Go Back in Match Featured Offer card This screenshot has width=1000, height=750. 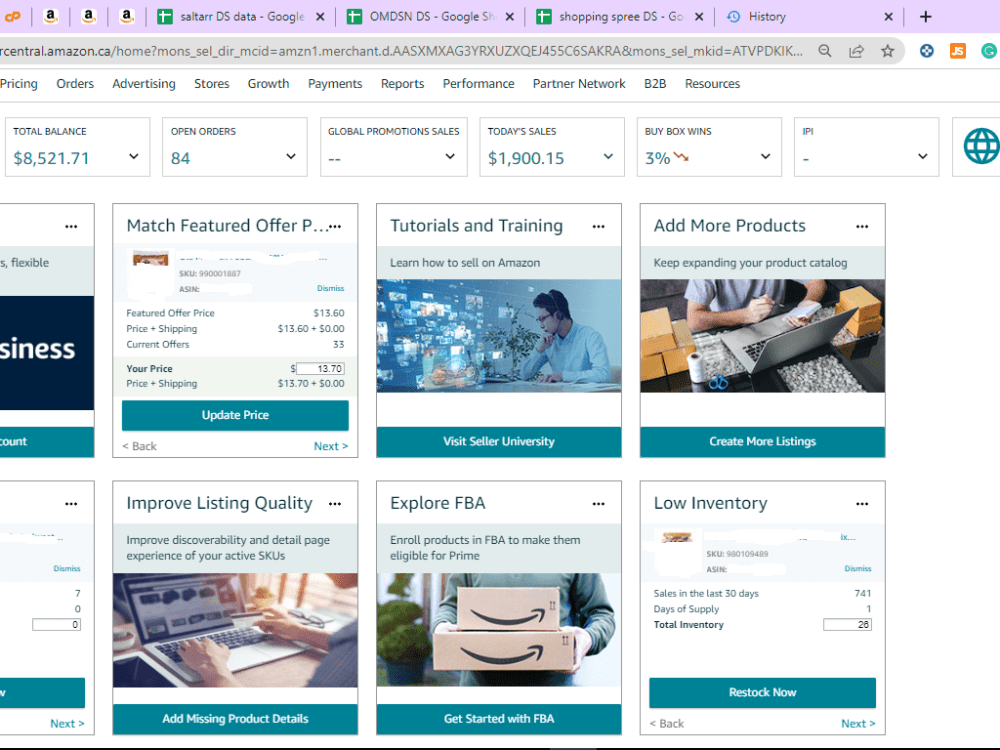coord(139,446)
